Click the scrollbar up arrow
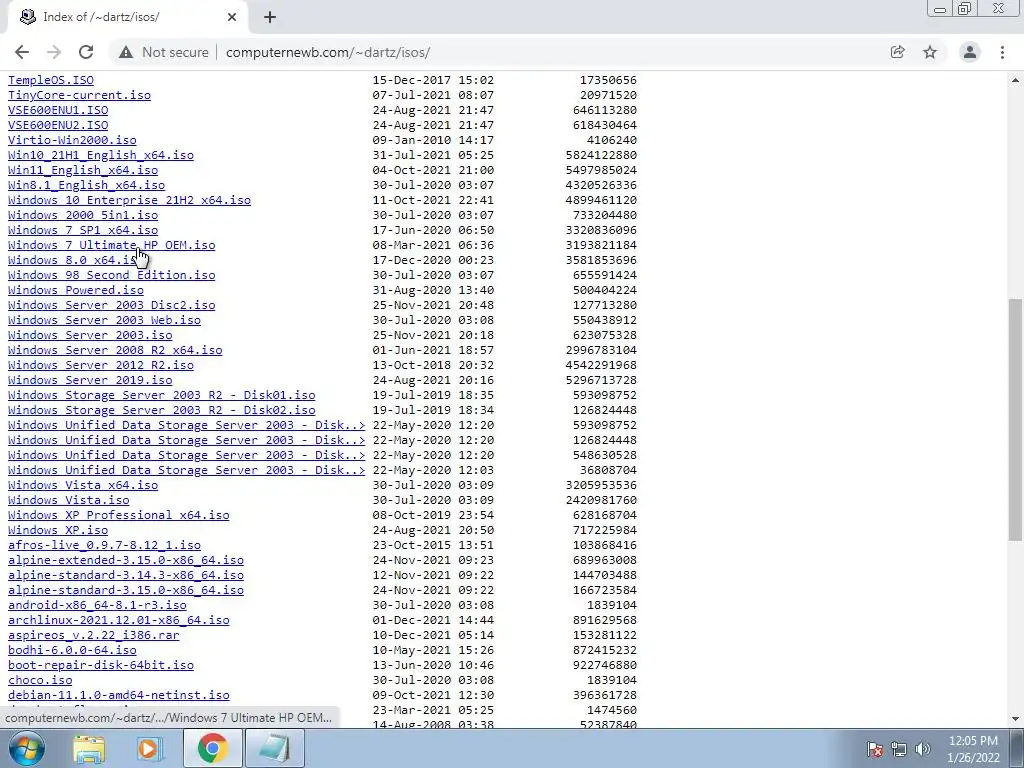 [x=1015, y=80]
